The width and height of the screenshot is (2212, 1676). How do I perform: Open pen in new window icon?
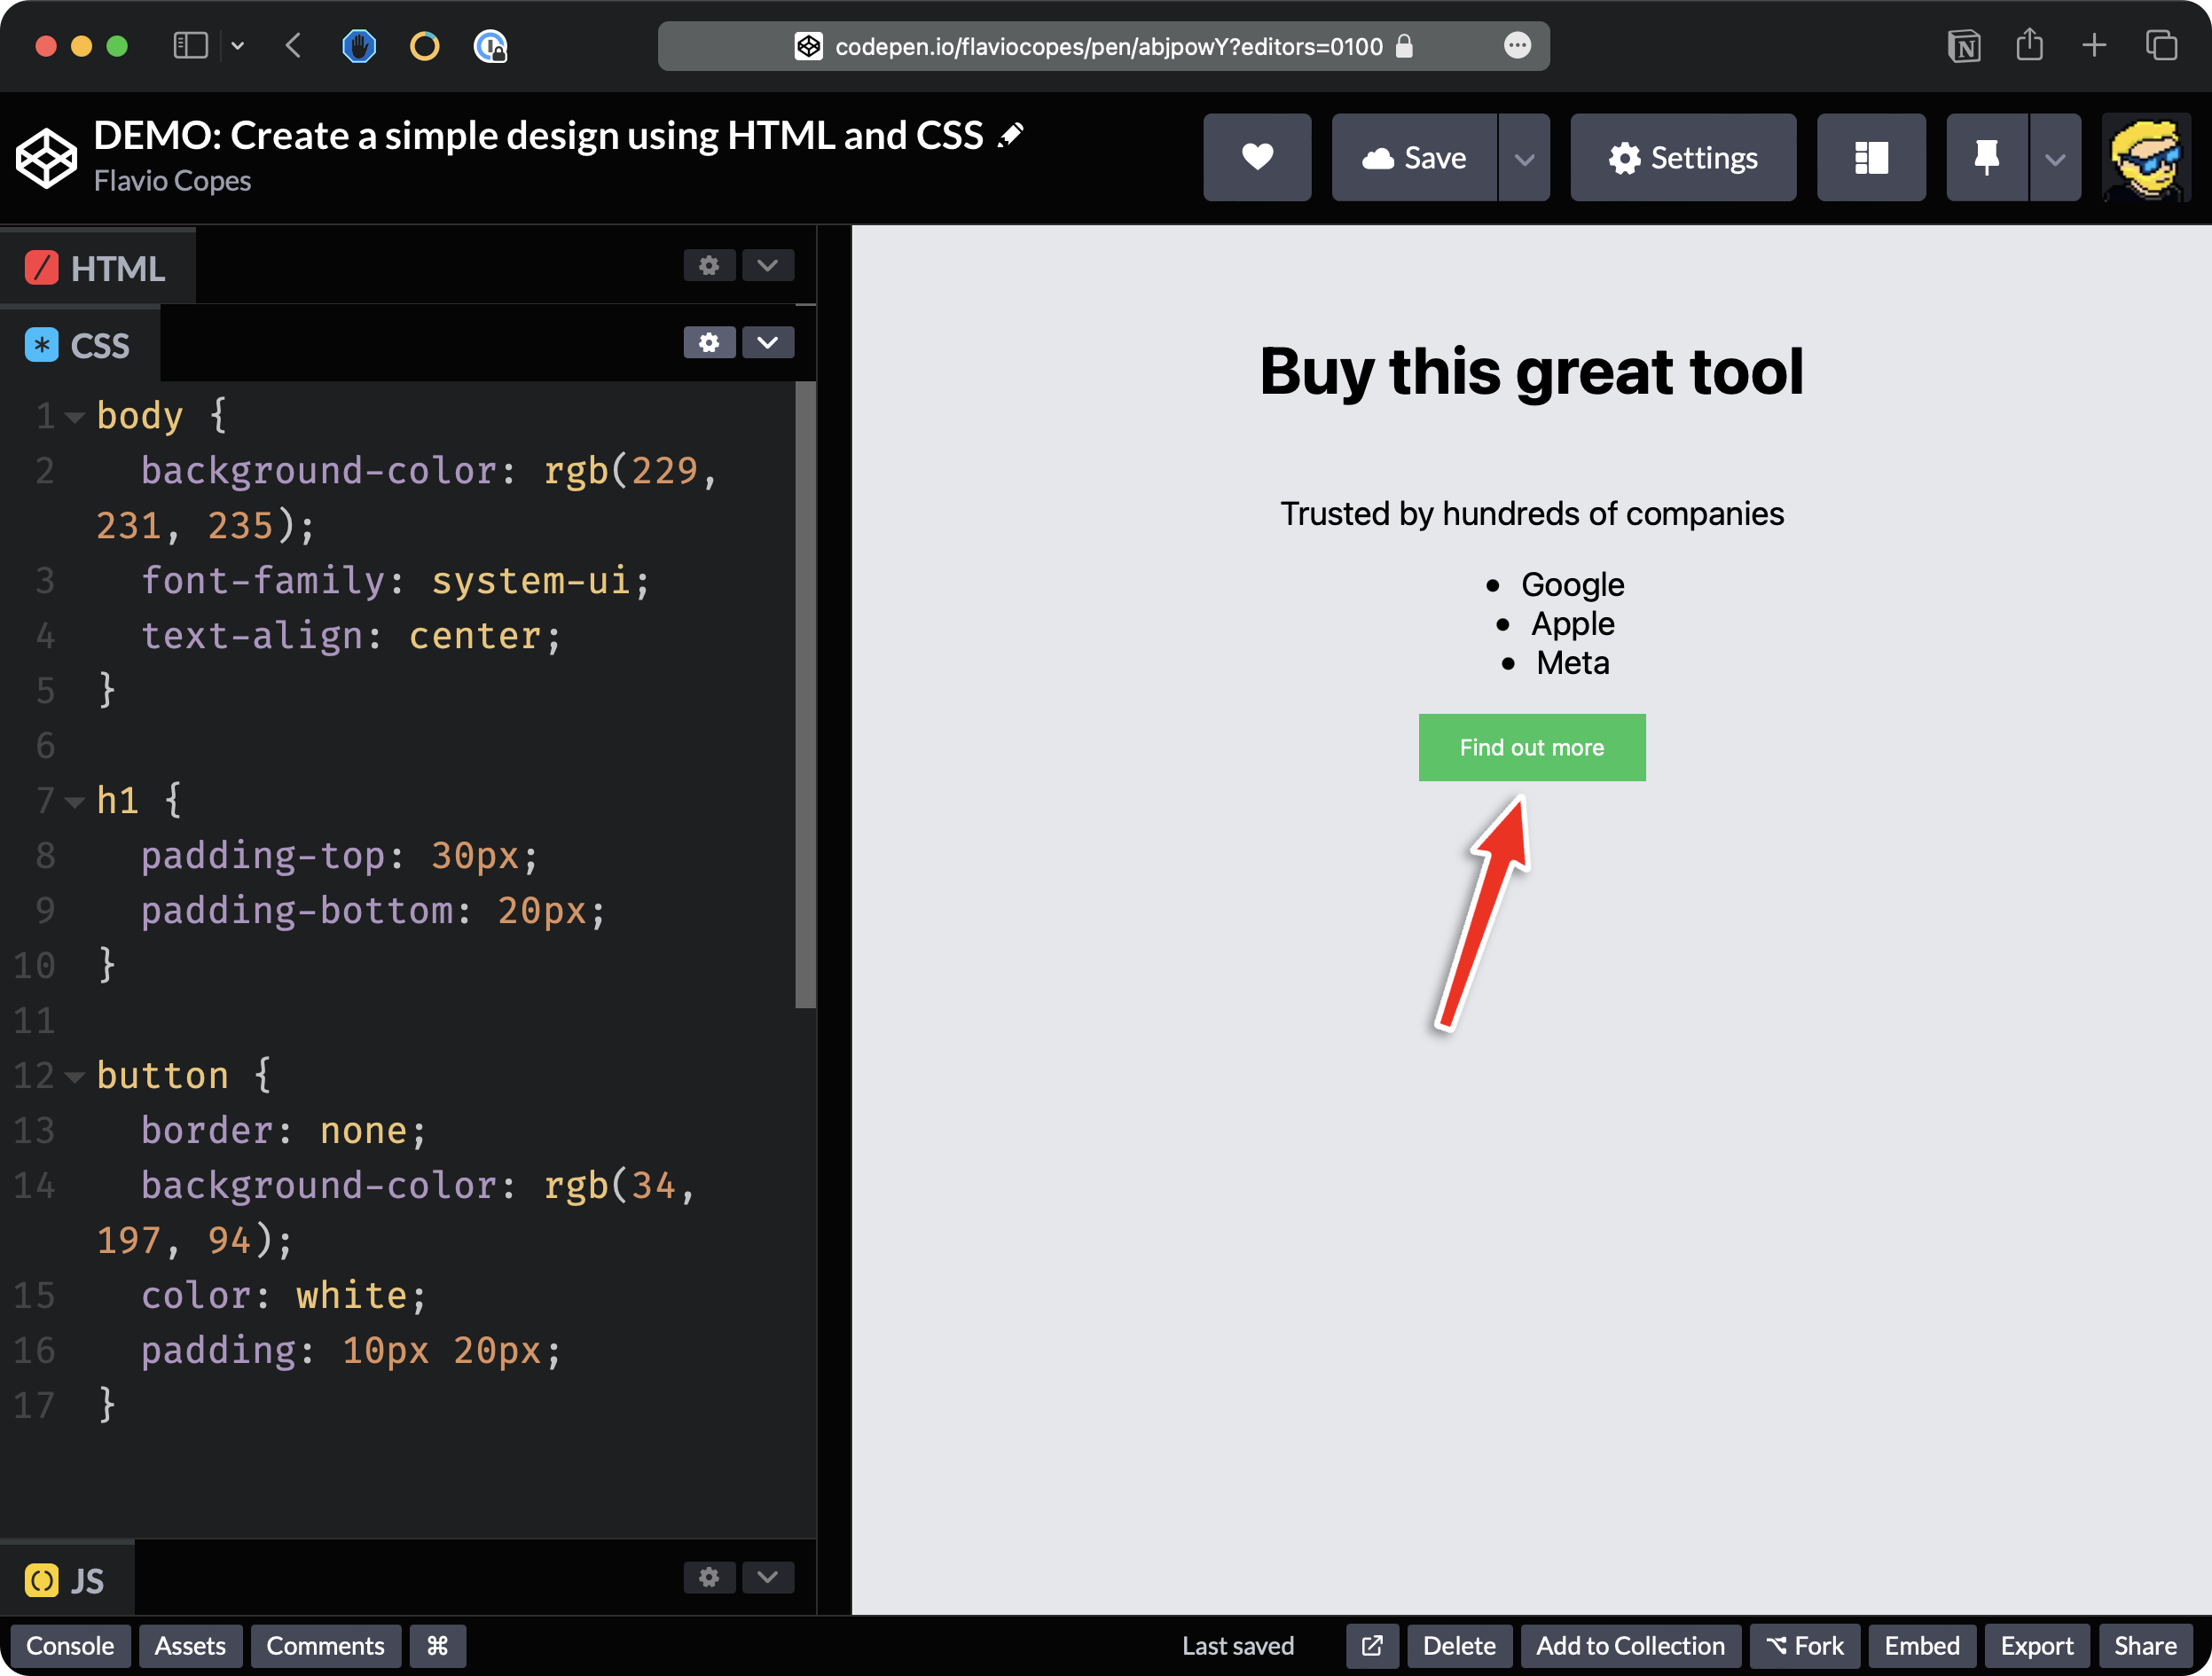pyautogui.click(x=1372, y=1646)
